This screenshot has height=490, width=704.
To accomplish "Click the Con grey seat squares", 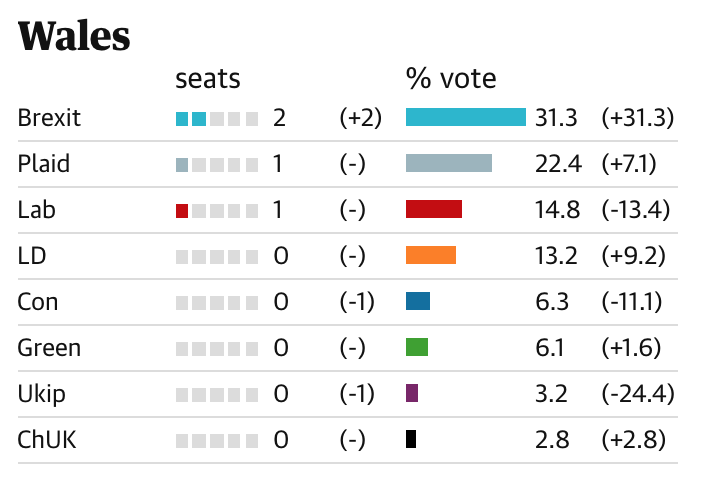I will click(216, 302).
